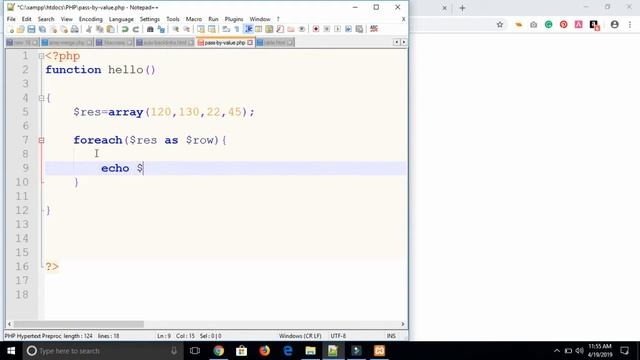Click the Save All toolbar icon
Viewport: 640px width, 360px height.
(42, 29)
